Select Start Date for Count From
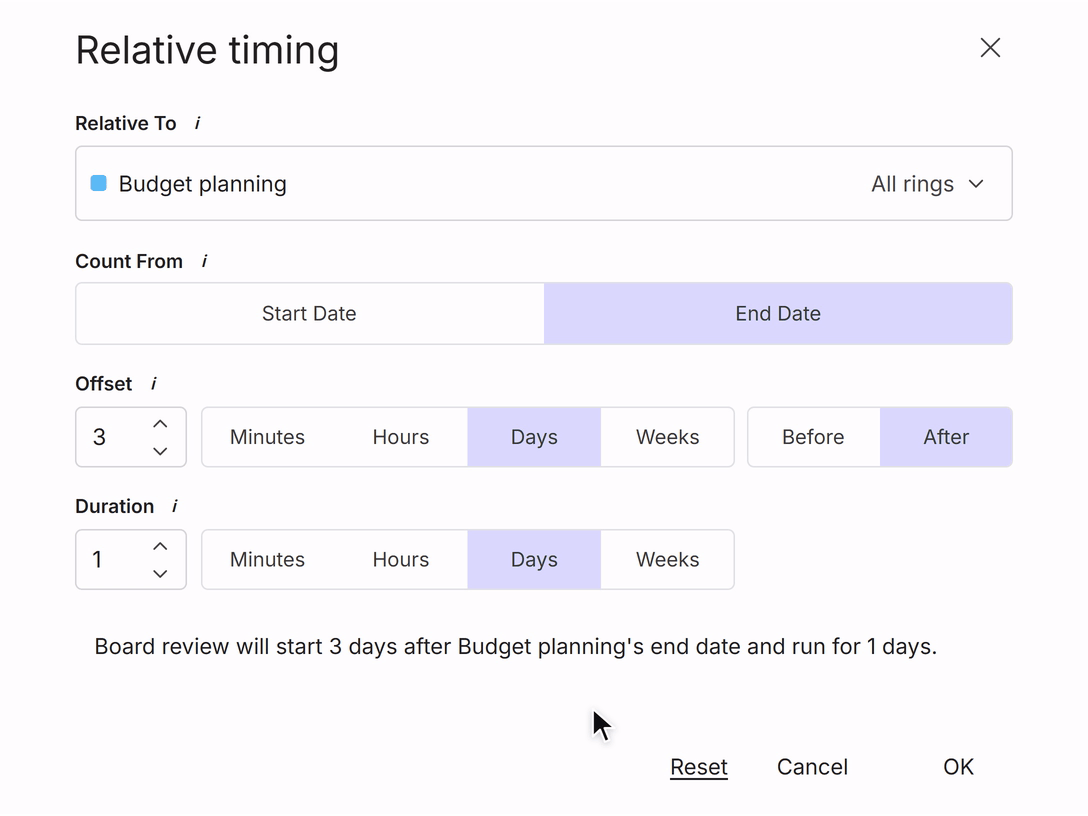This screenshot has width=1088, height=816. (x=309, y=314)
